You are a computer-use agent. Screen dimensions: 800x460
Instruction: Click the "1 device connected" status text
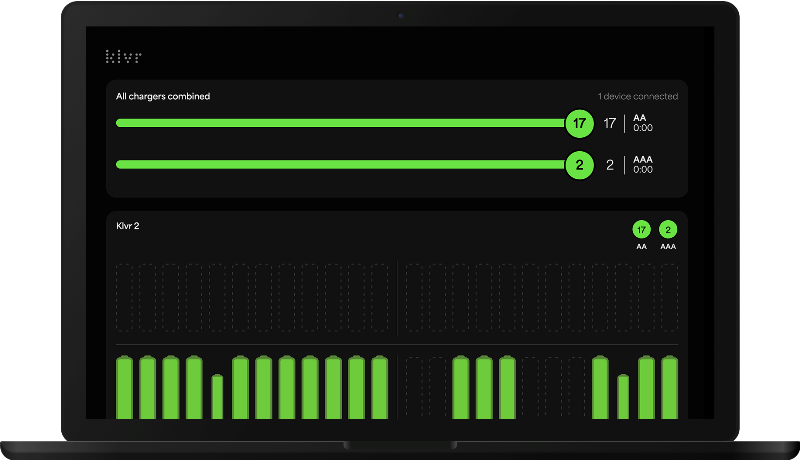pyautogui.click(x=637, y=97)
